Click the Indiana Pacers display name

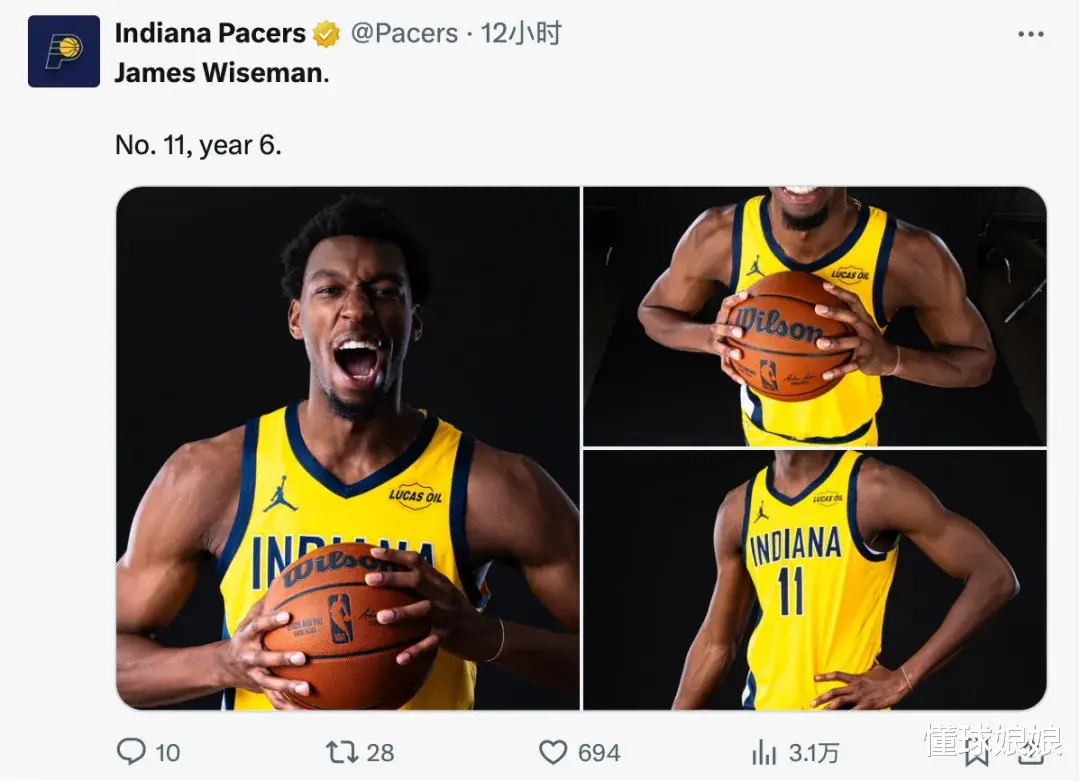click(x=210, y=33)
